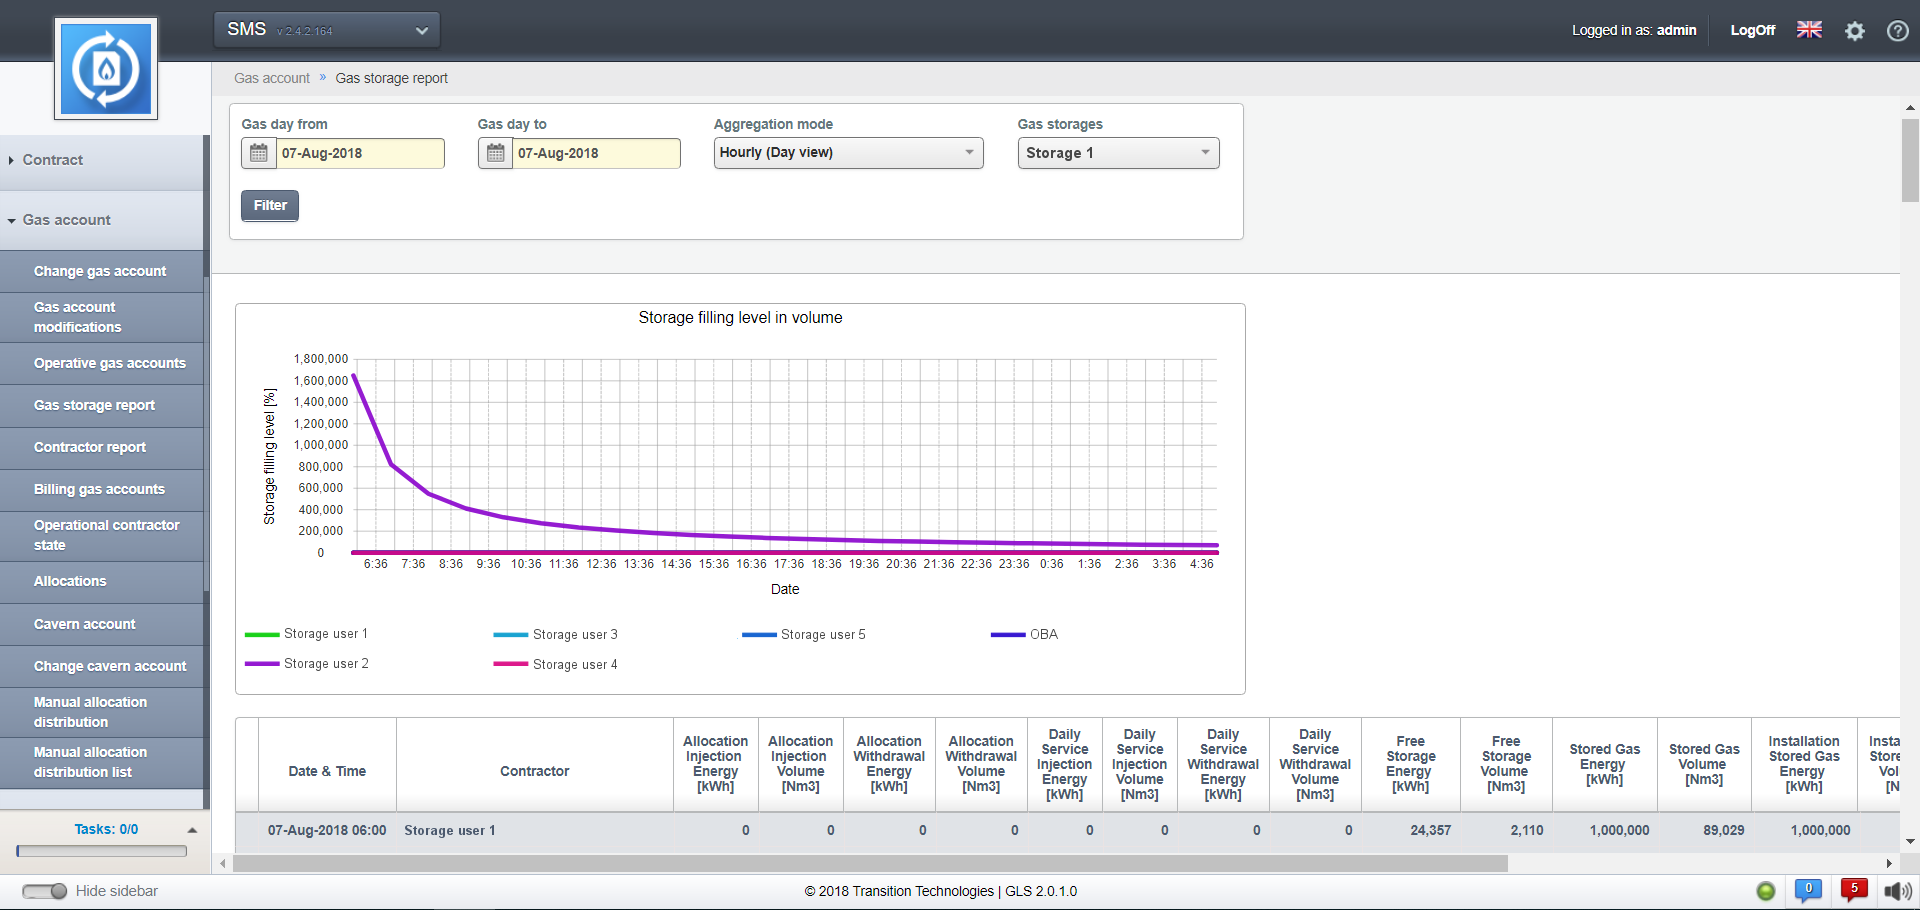The image size is (1920, 910).
Task: Toggle Storage user 4 legend series
Action: click(x=556, y=665)
